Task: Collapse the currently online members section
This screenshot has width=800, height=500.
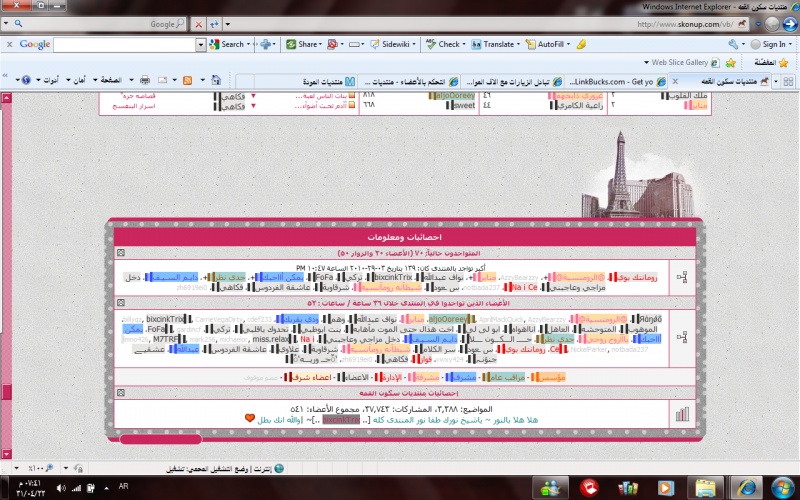Action: (122, 255)
